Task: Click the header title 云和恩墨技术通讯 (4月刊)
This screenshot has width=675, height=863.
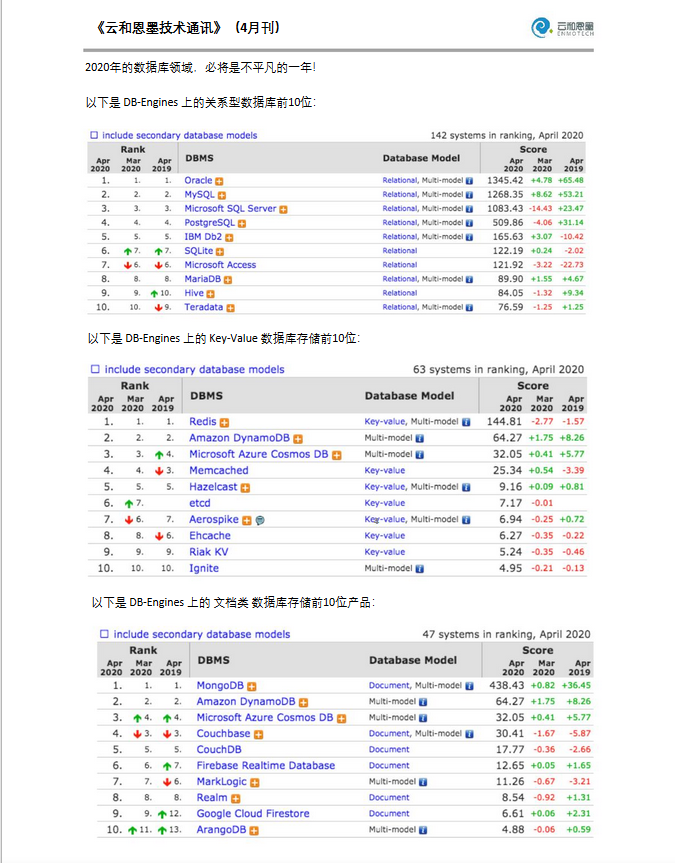Action: [x=188, y=28]
